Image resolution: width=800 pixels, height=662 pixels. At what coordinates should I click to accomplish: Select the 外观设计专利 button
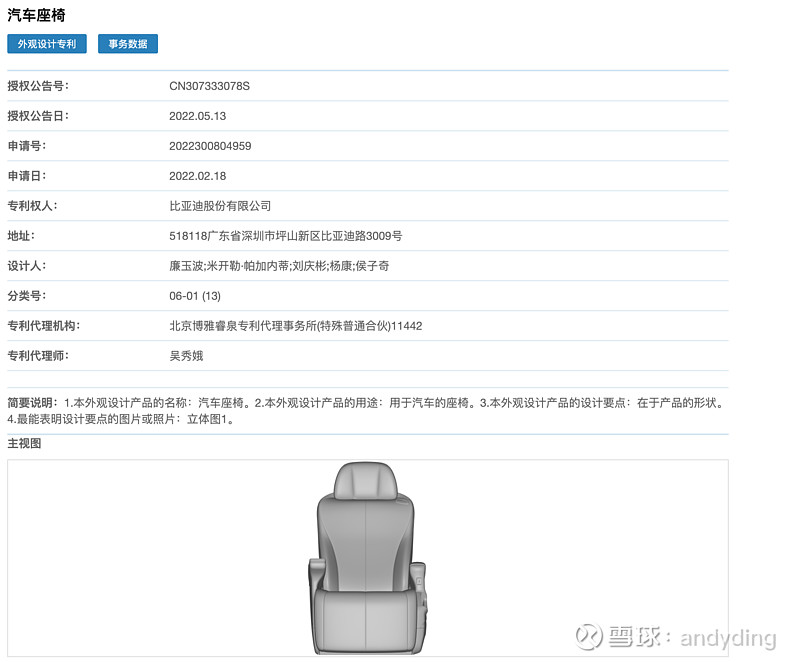46,43
